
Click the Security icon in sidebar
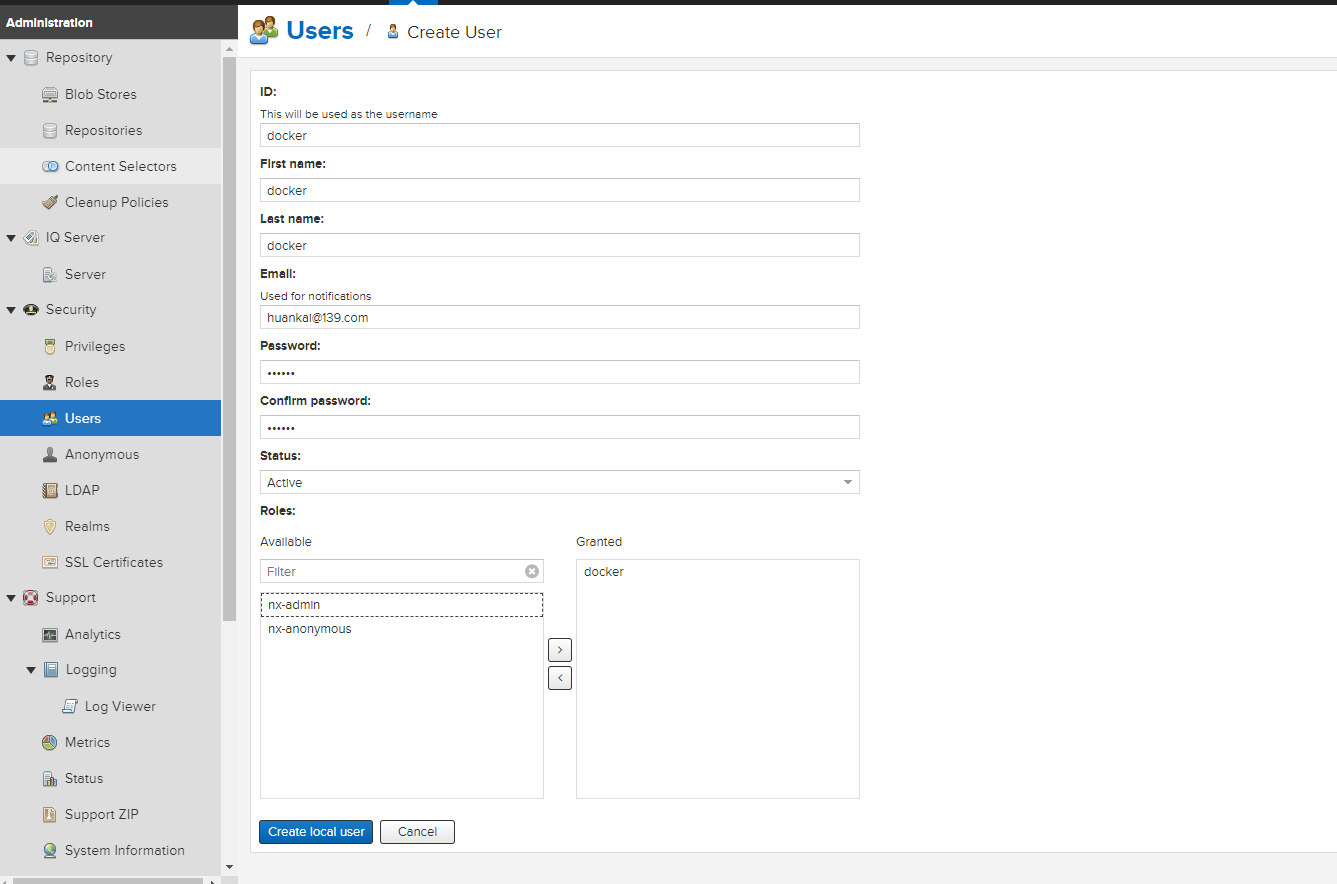point(31,310)
